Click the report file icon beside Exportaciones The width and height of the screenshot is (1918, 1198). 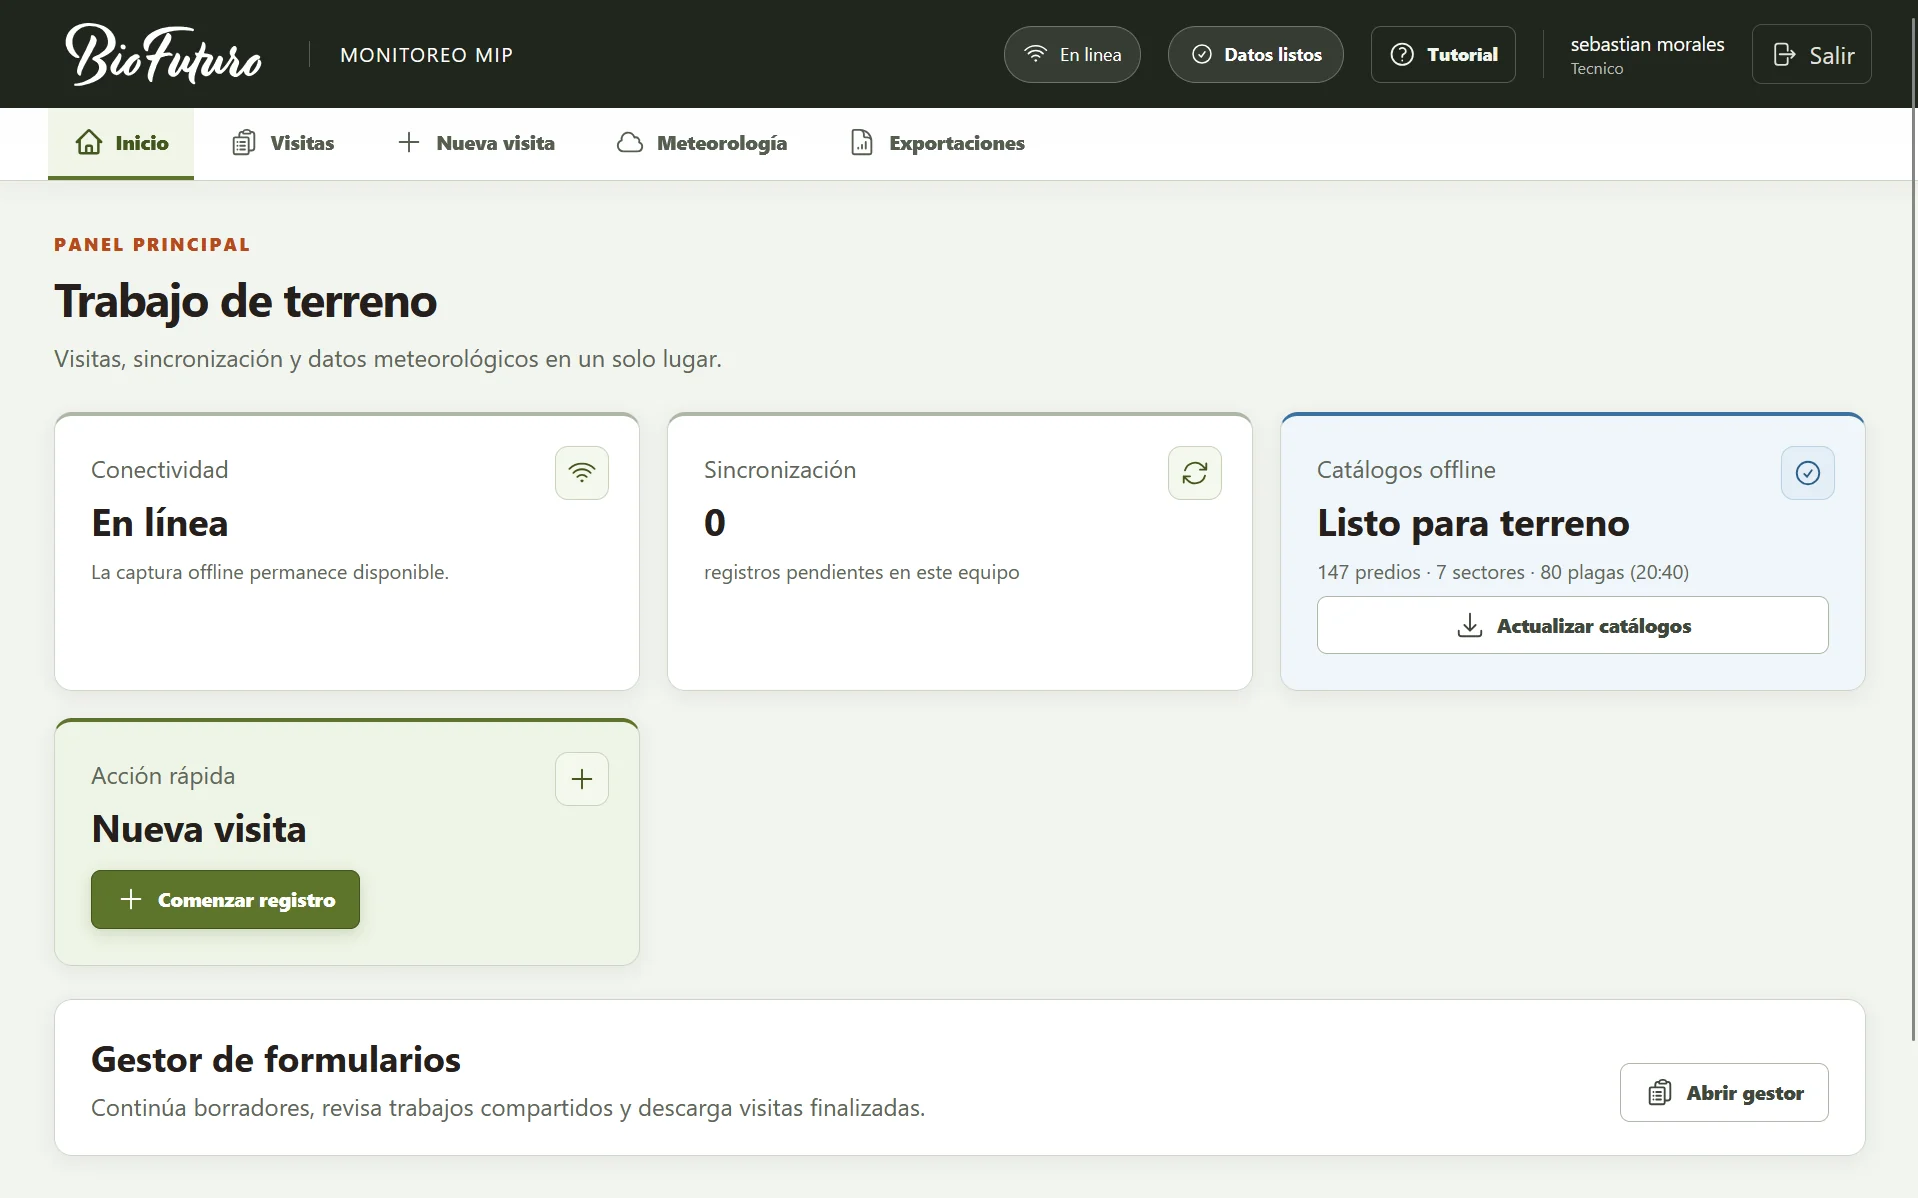point(862,143)
